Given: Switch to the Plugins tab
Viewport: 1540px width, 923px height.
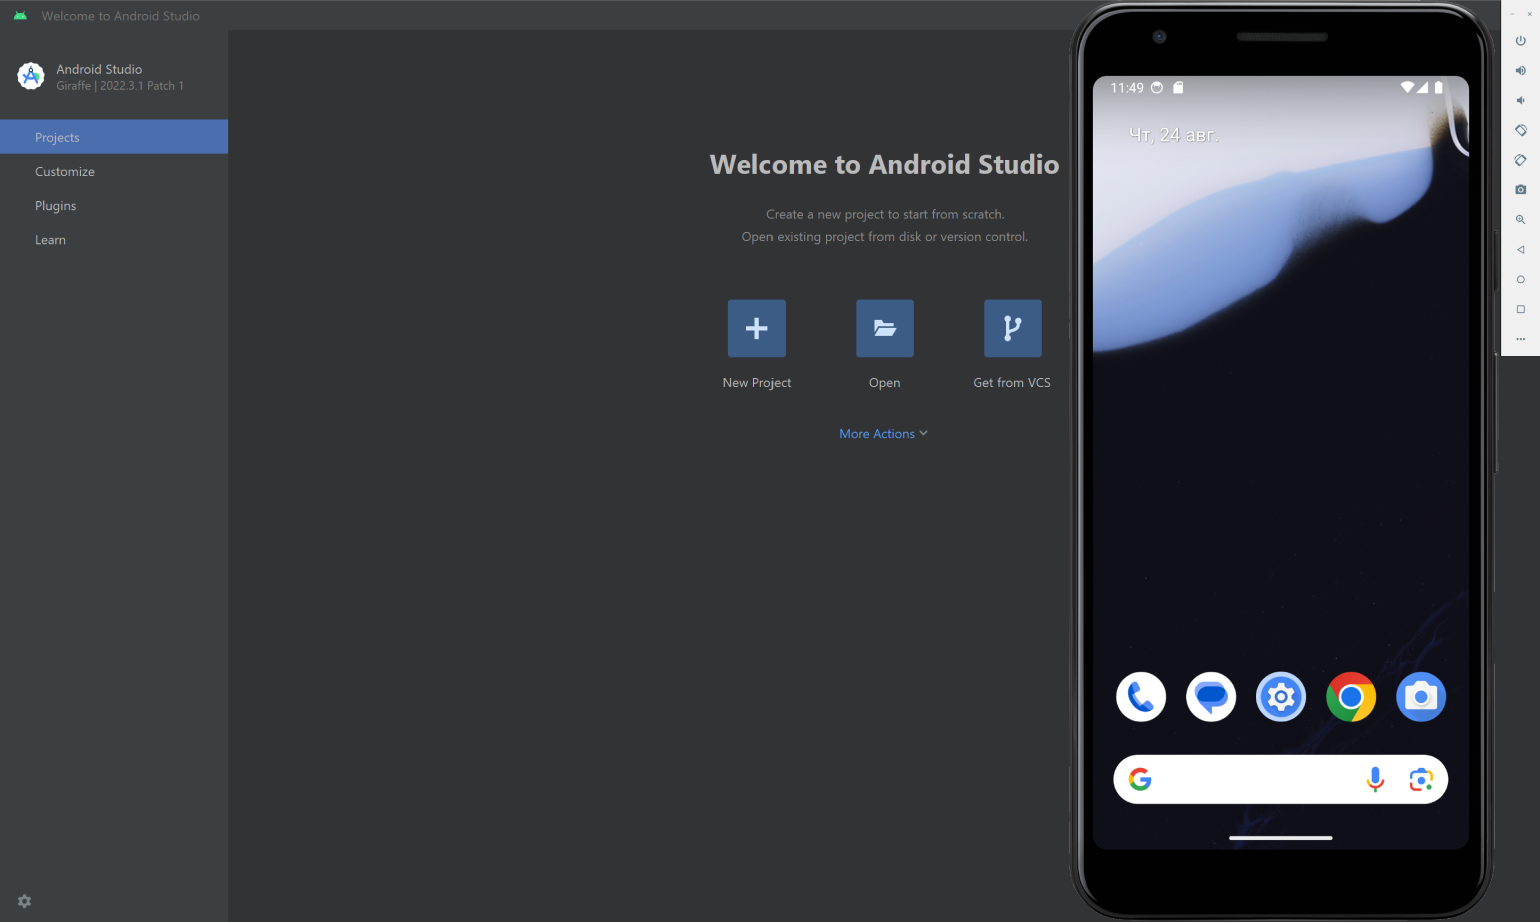Looking at the screenshot, I should (x=56, y=206).
